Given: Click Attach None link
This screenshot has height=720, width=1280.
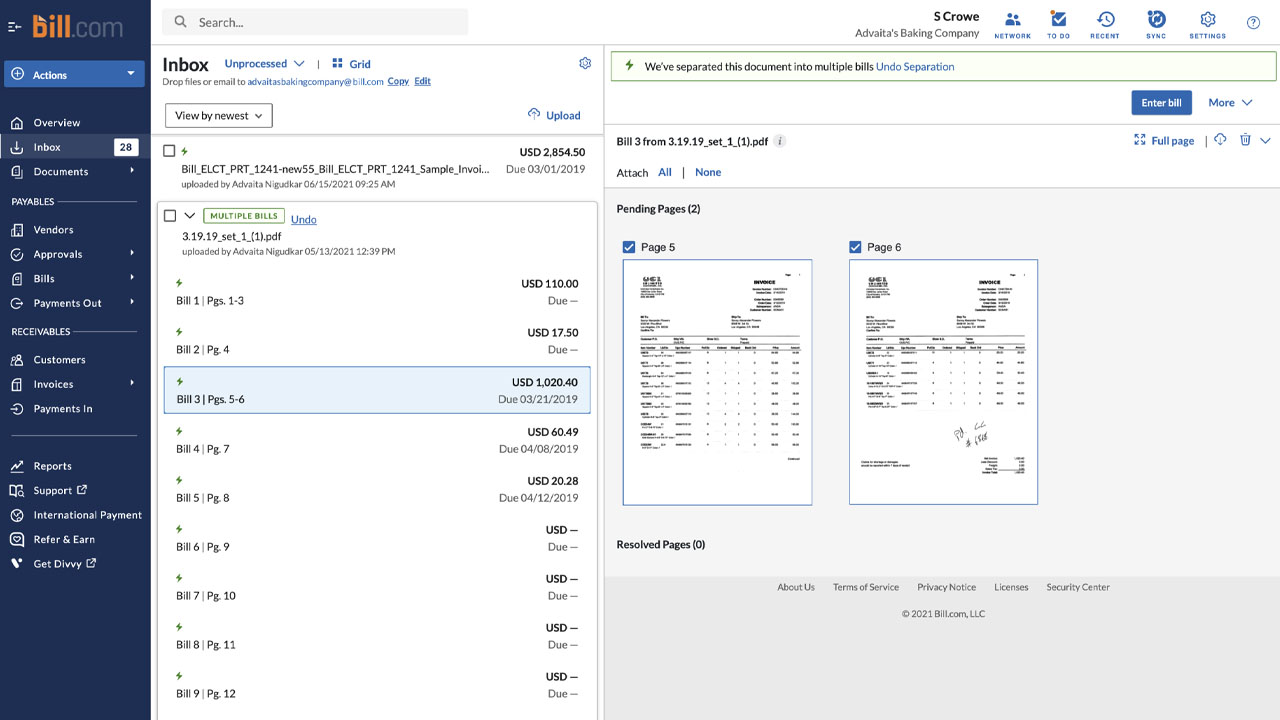Looking at the screenshot, I should pos(708,172).
